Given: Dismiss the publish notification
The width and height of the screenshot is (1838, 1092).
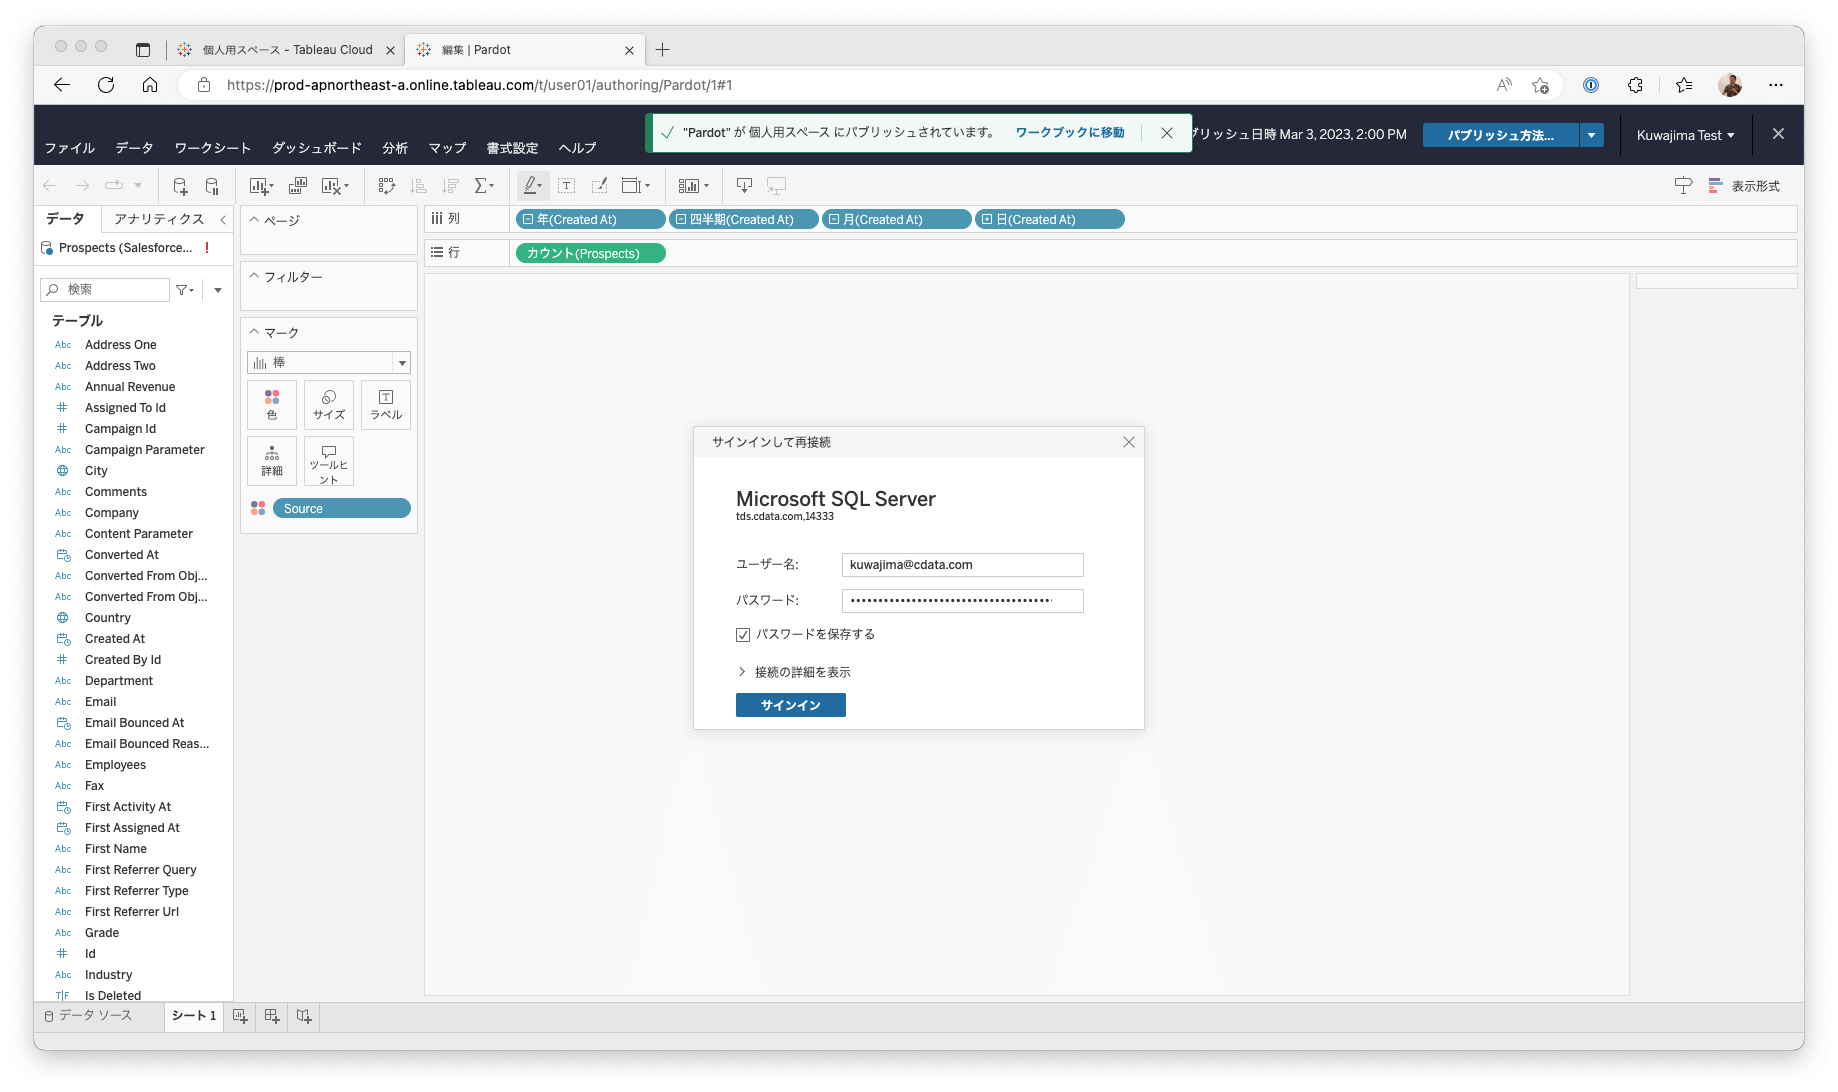Looking at the screenshot, I should (x=1167, y=133).
